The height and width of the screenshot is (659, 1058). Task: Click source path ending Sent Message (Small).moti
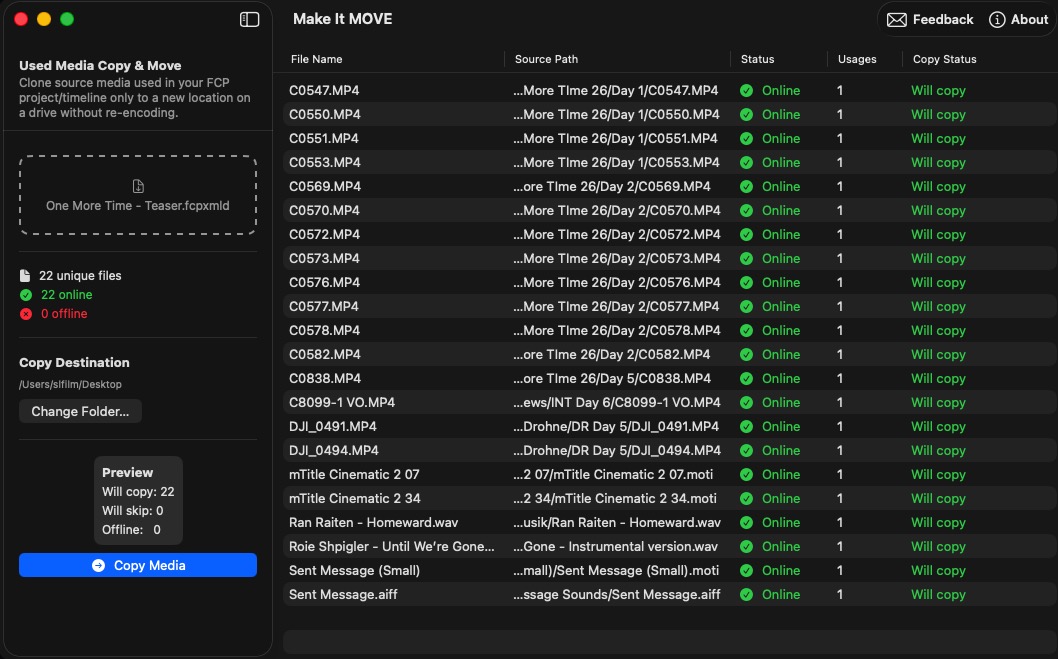616,571
